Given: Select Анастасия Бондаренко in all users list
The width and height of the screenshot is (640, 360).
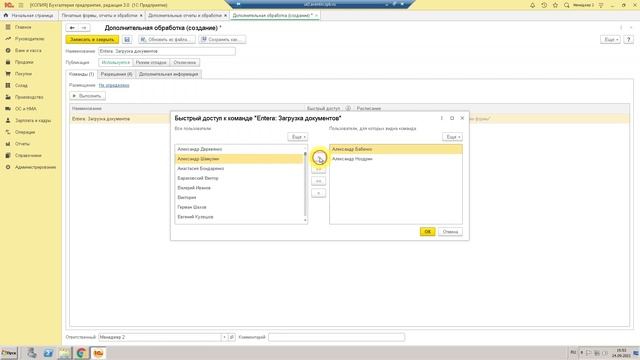Looking at the screenshot, I should click(x=239, y=169).
